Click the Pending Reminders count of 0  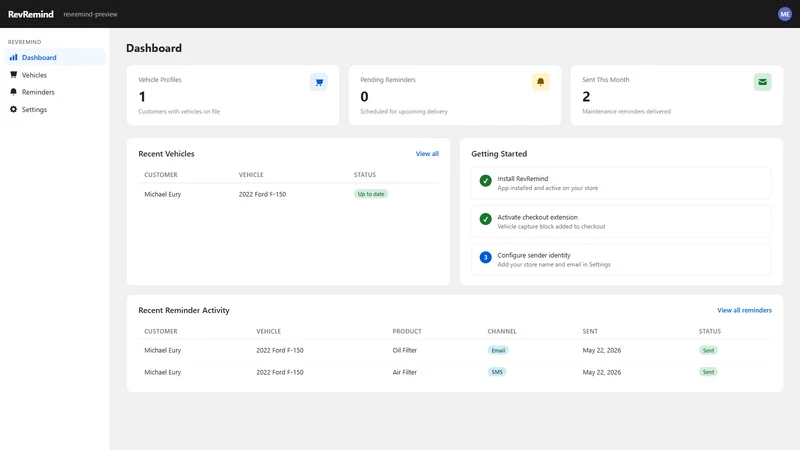(364, 96)
